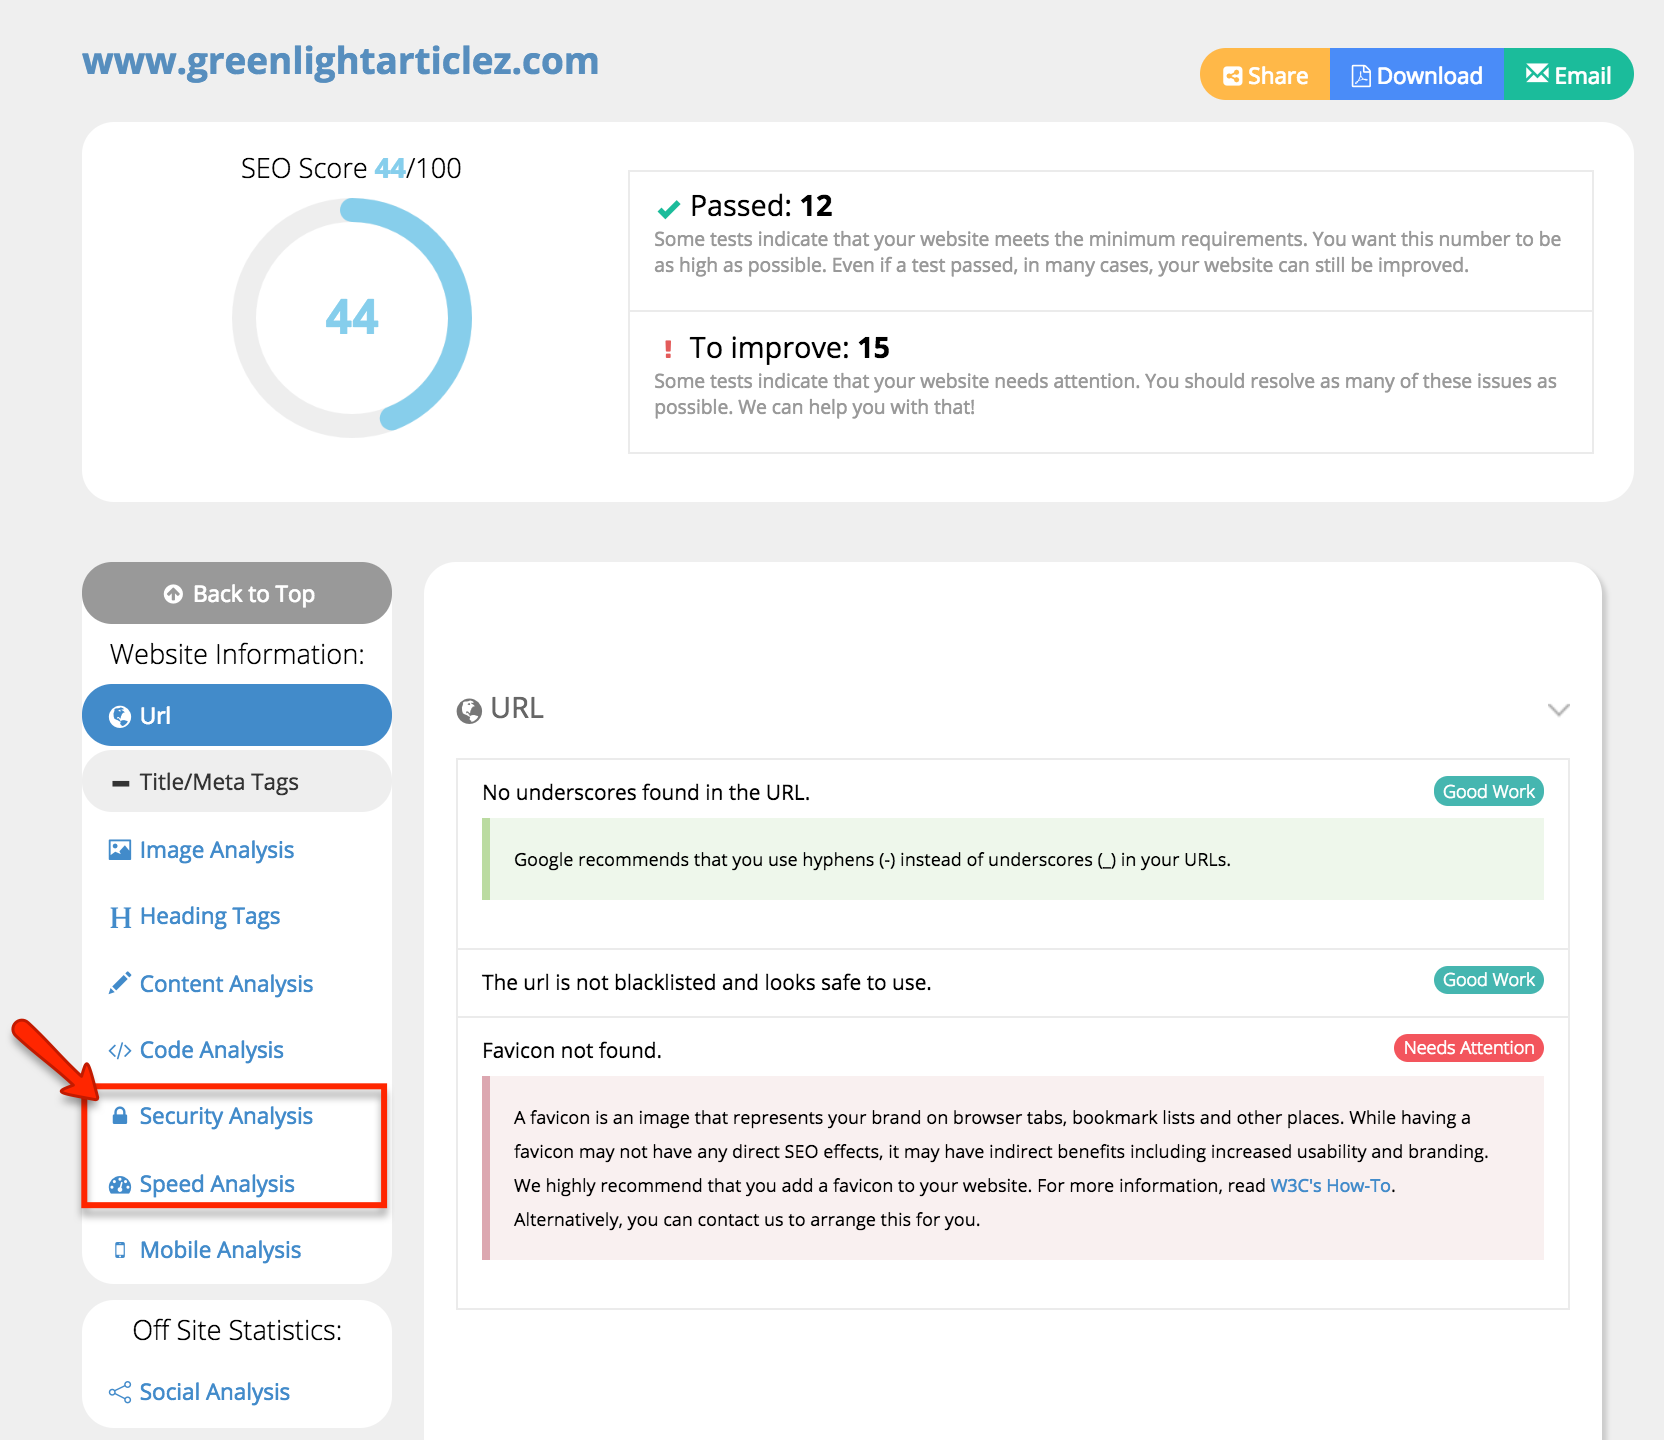Click the Code Analysis code brackets icon
Image resolution: width=1664 pixels, height=1440 pixels.
(x=120, y=1050)
